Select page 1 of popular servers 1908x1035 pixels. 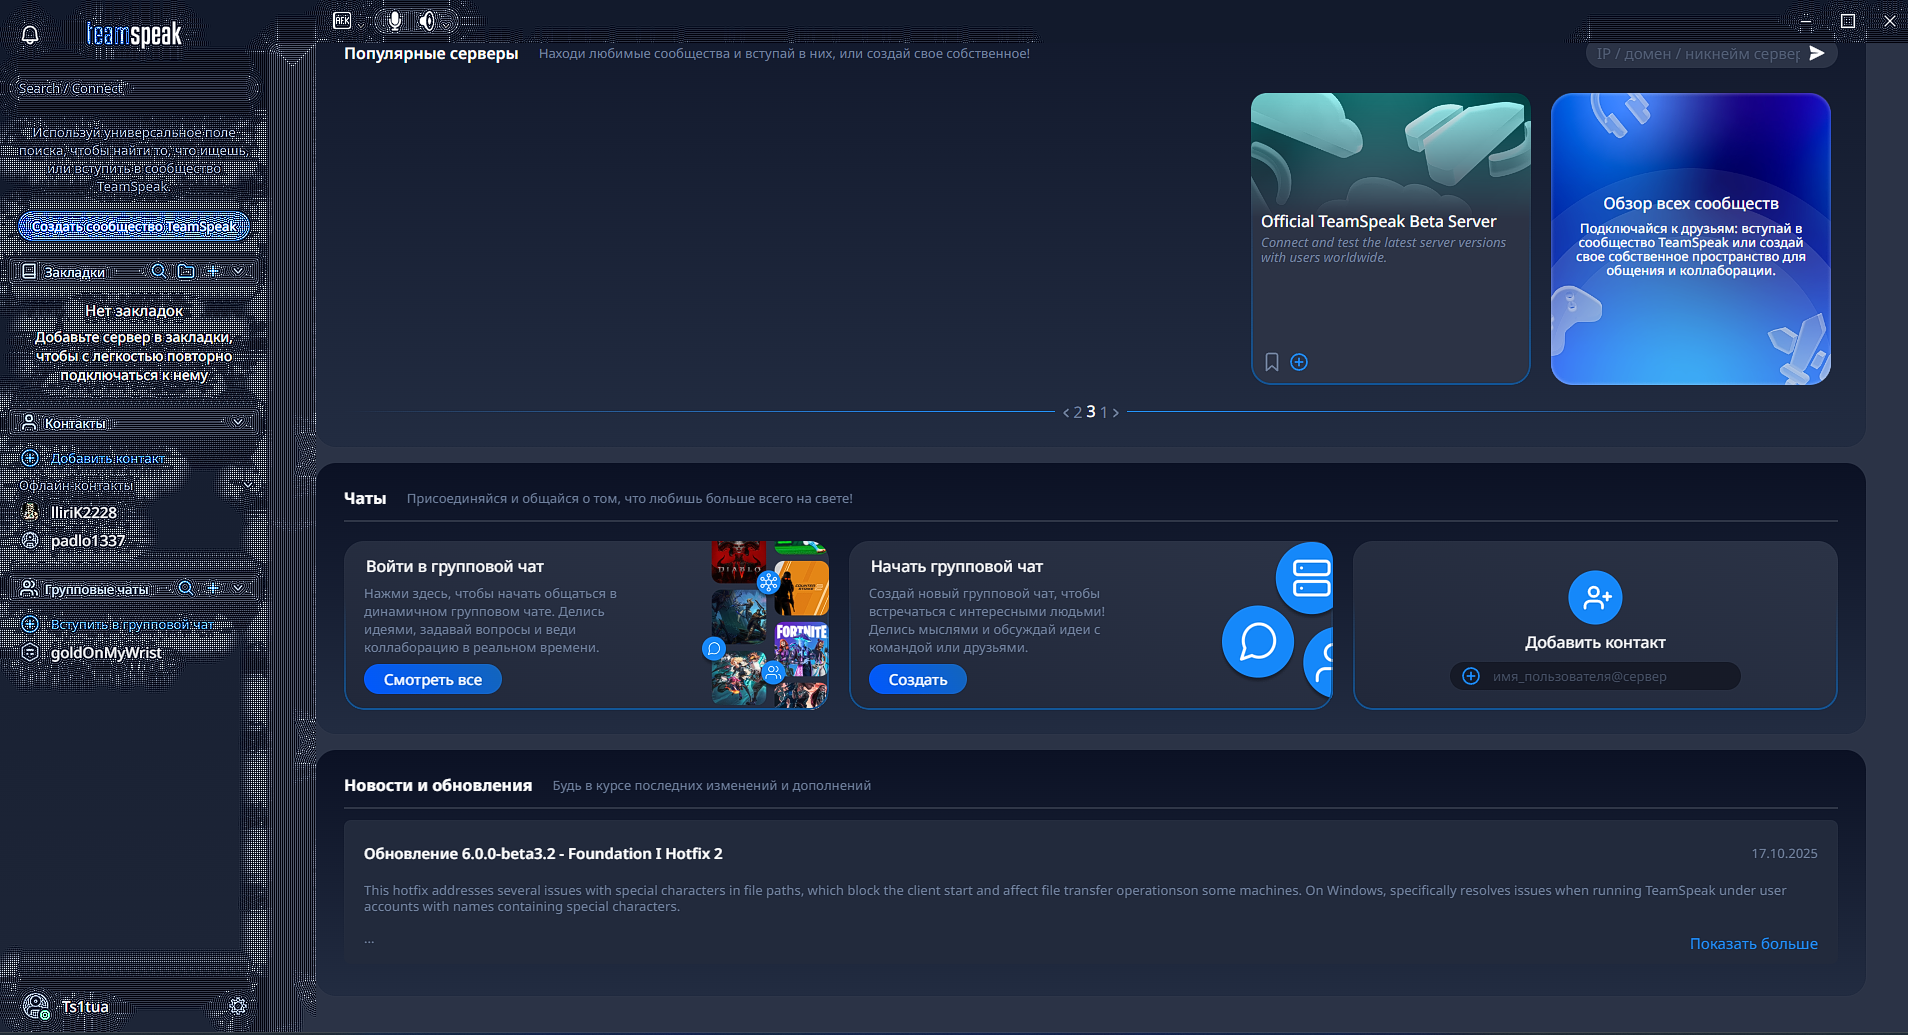[x=1104, y=412]
